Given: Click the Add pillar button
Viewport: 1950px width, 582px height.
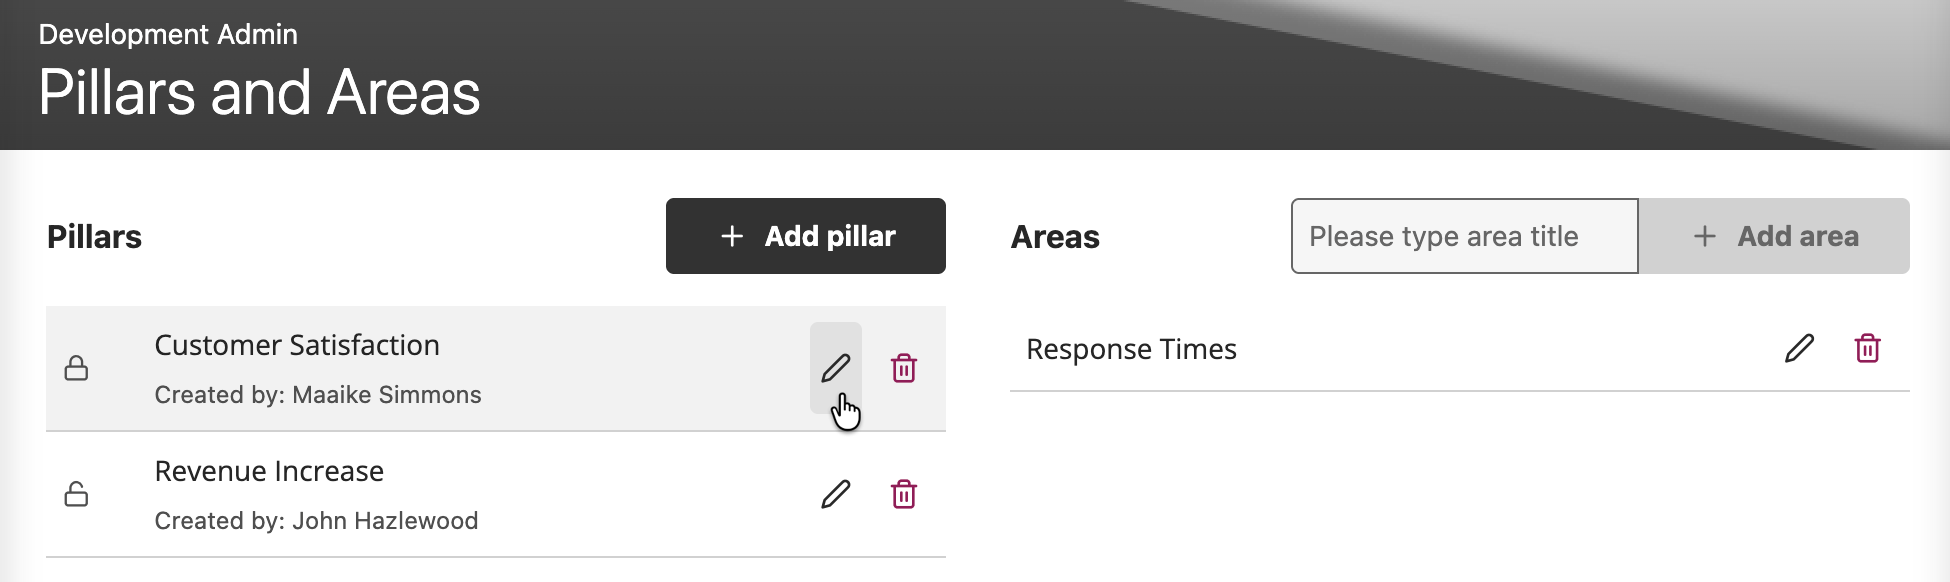Looking at the screenshot, I should click(806, 236).
